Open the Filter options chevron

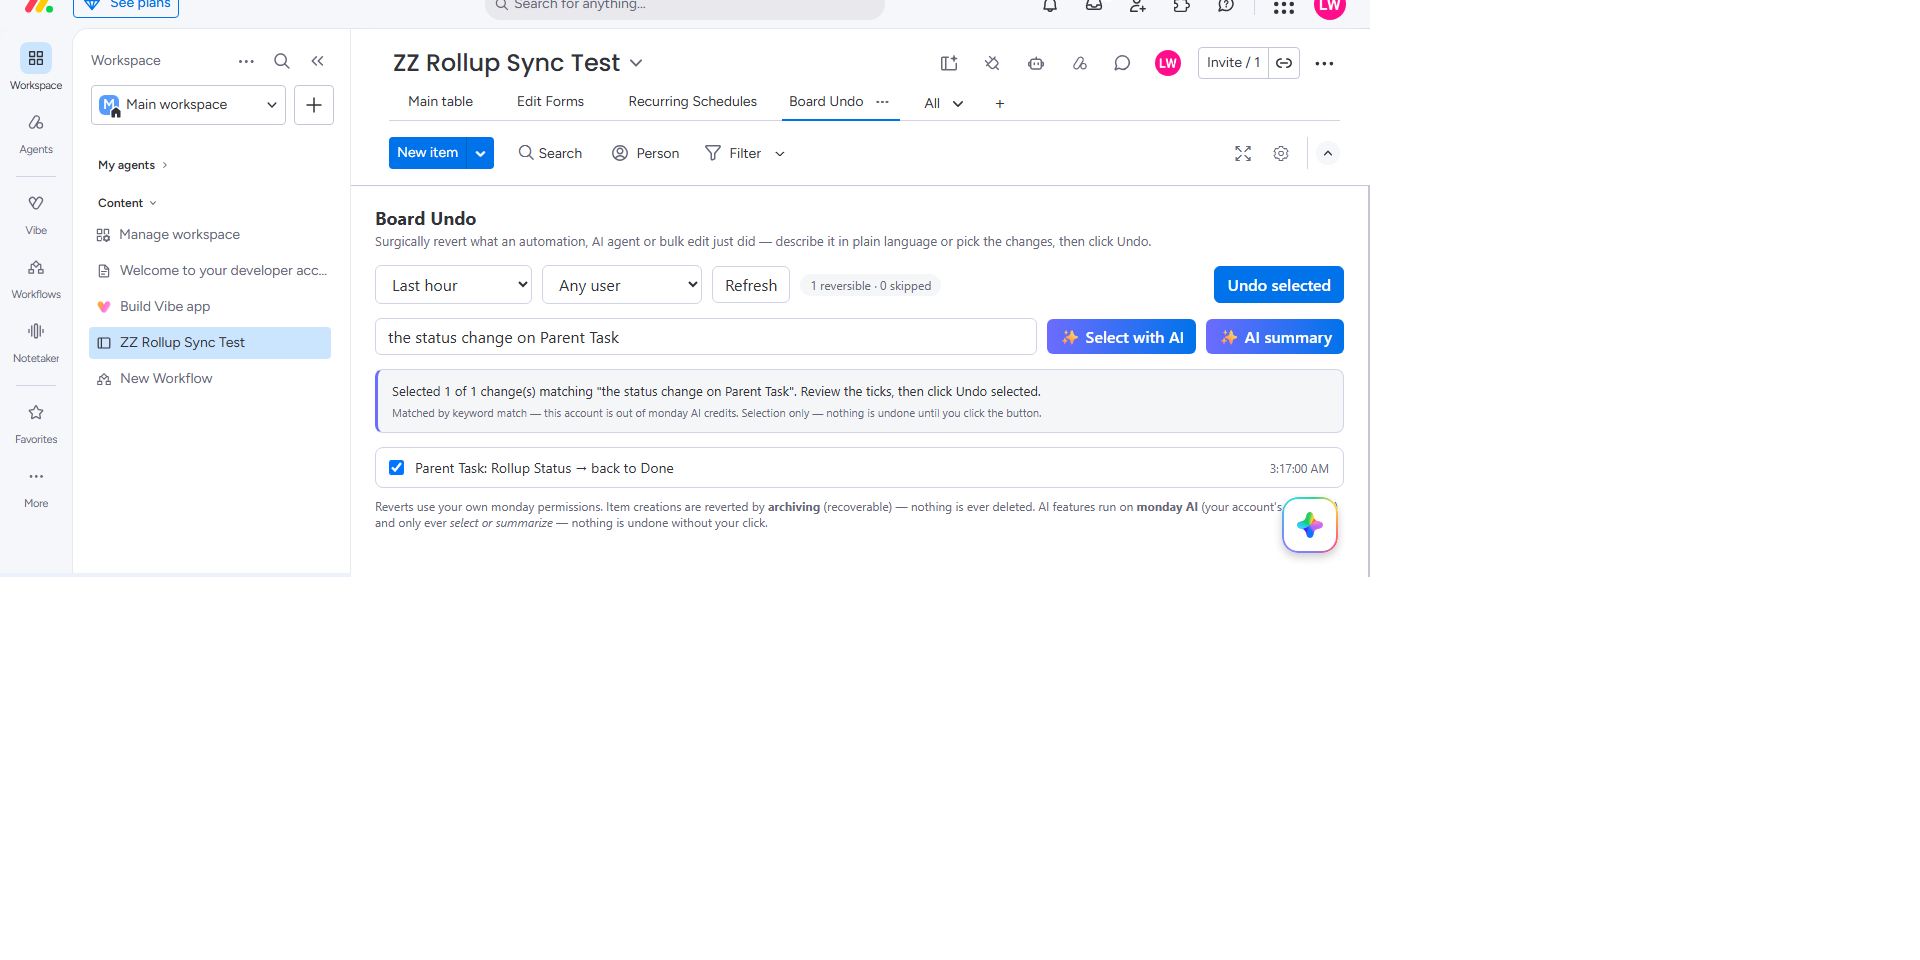(780, 154)
